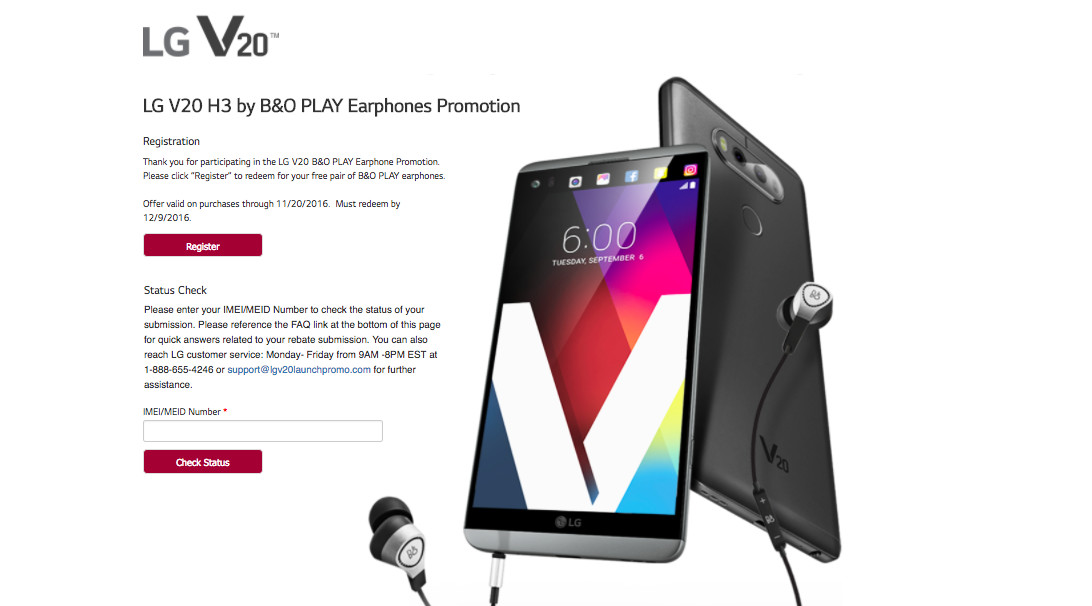Focus the IMEI/MEID Number input field
This screenshot has width=1092, height=606.
[x=263, y=431]
